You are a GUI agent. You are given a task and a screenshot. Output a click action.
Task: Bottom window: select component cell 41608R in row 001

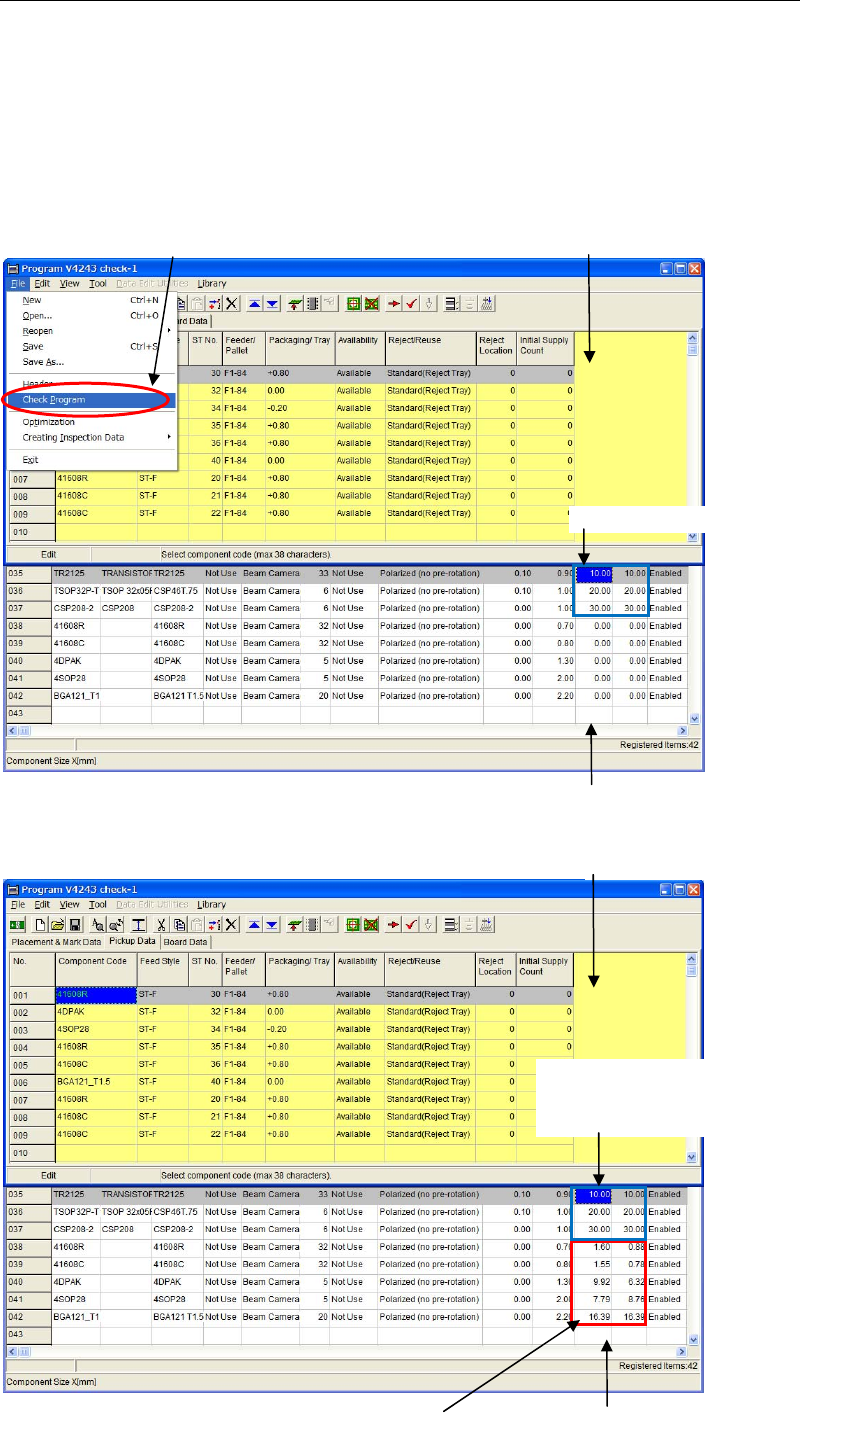point(95,996)
